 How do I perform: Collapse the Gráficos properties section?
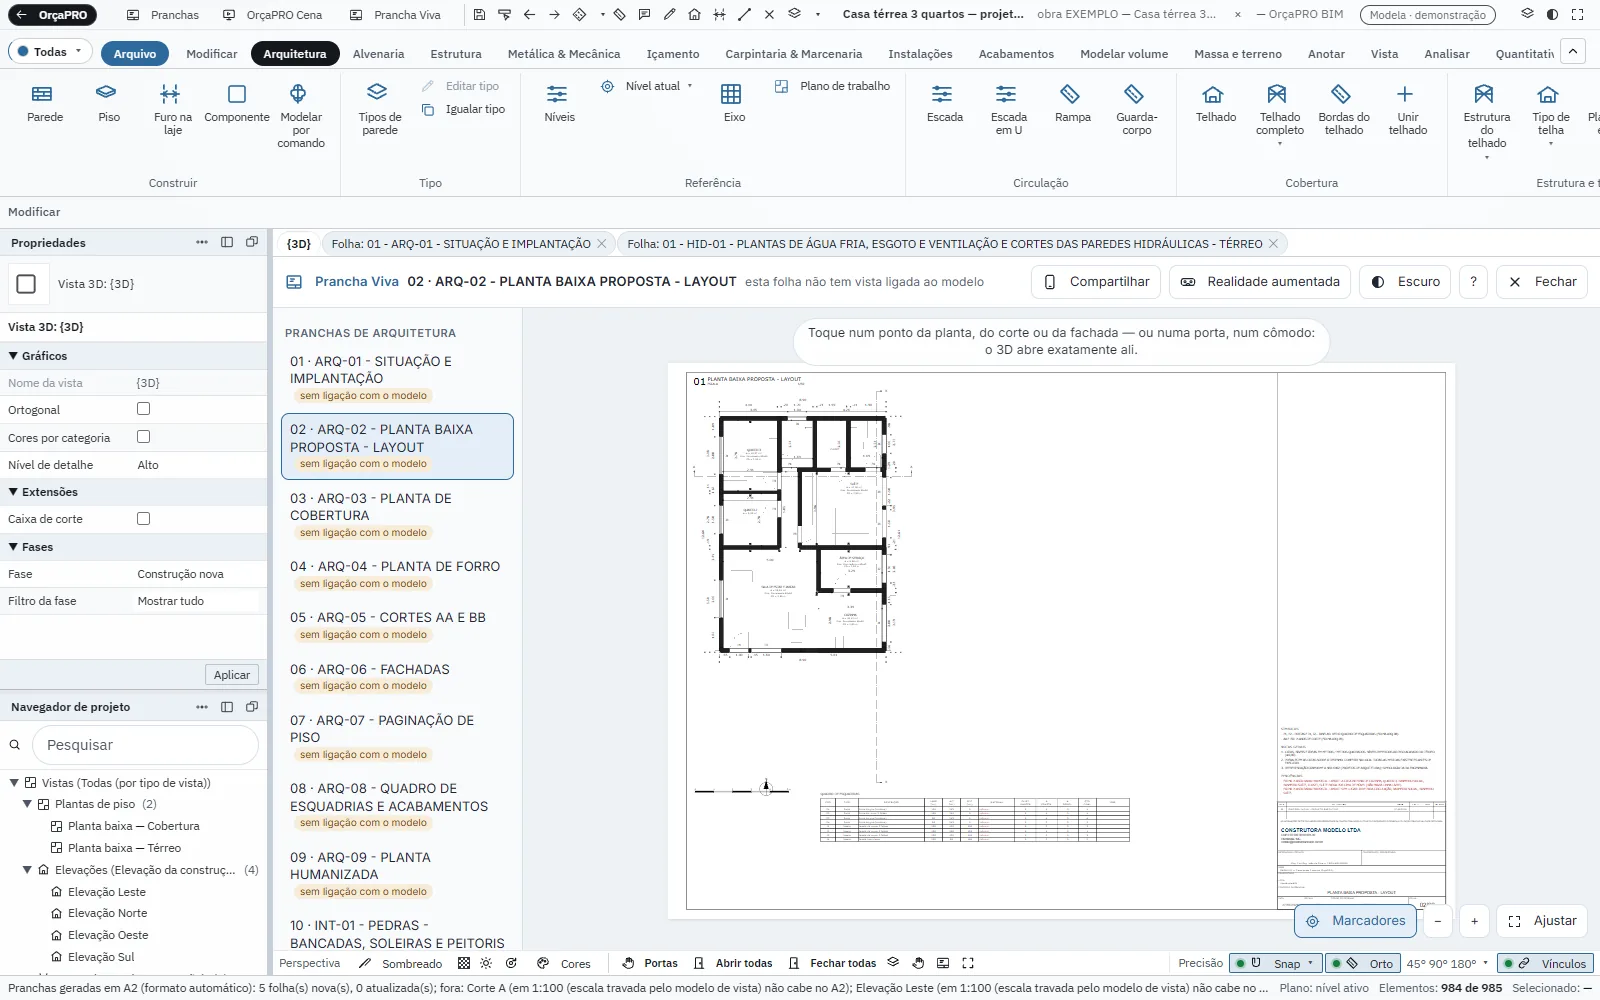[14, 356]
